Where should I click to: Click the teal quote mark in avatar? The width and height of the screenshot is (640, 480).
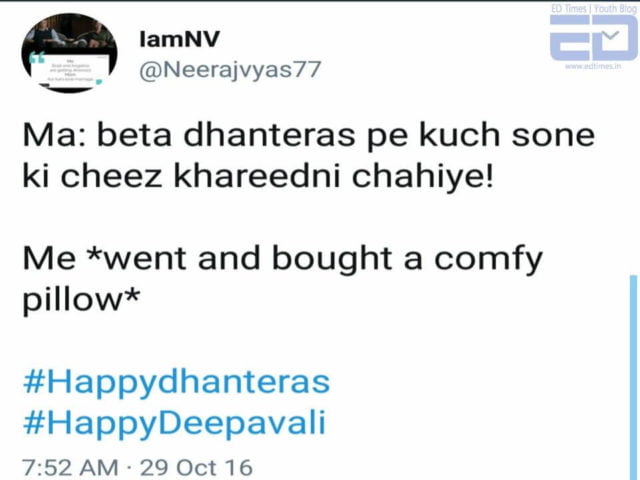click(37, 58)
